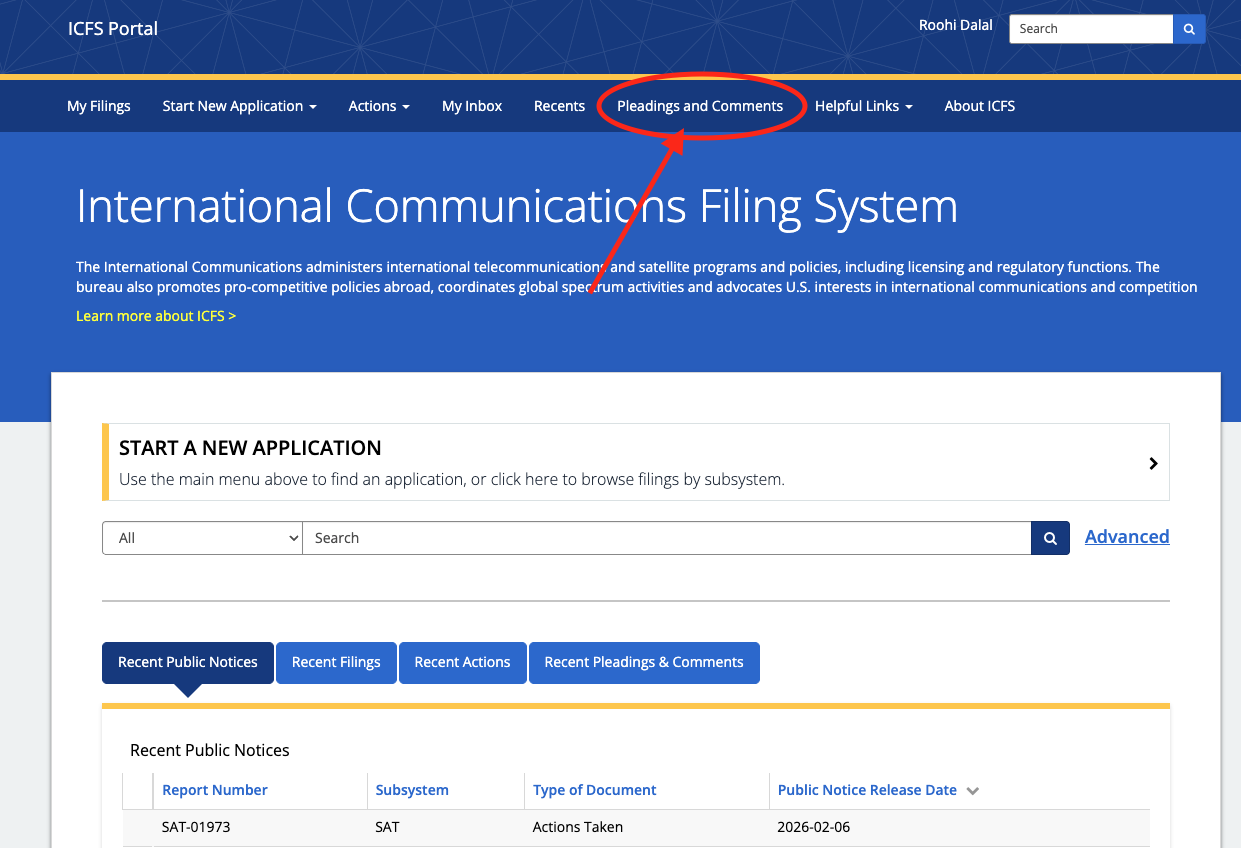Click the Roohi Dalal user name
The width and height of the screenshot is (1241, 848).
[956, 25]
